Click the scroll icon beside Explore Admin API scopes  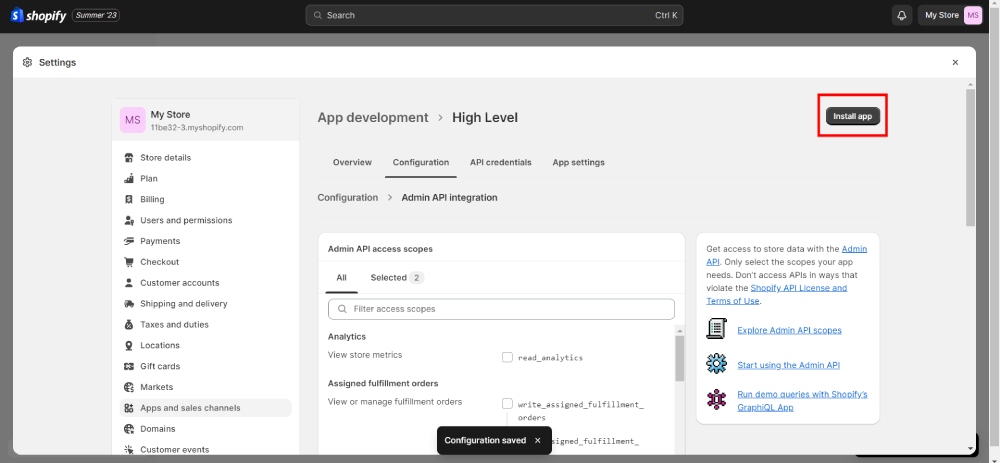coord(717,328)
